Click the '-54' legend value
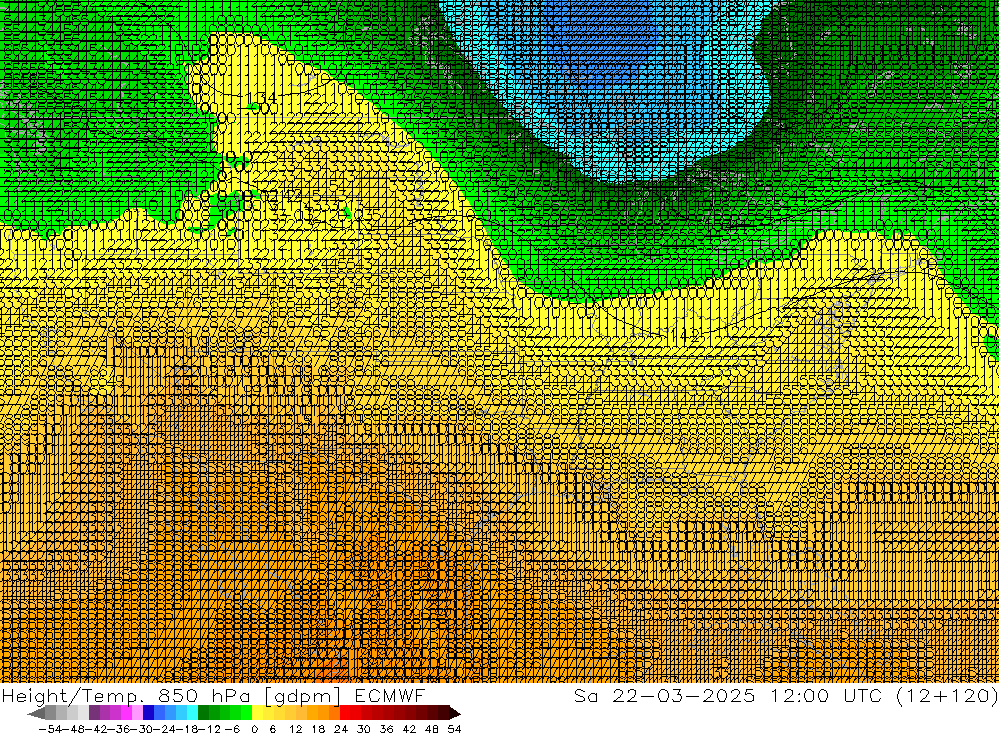This screenshot has width=1000, height=733. pyautogui.click(x=50, y=729)
